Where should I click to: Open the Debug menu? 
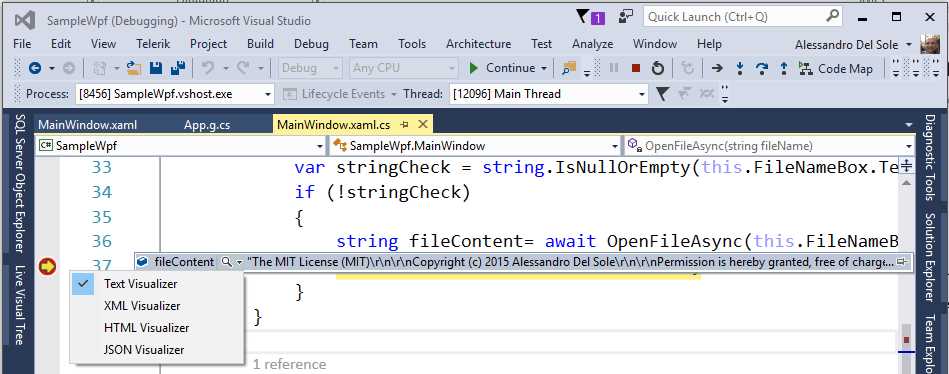(311, 44)
